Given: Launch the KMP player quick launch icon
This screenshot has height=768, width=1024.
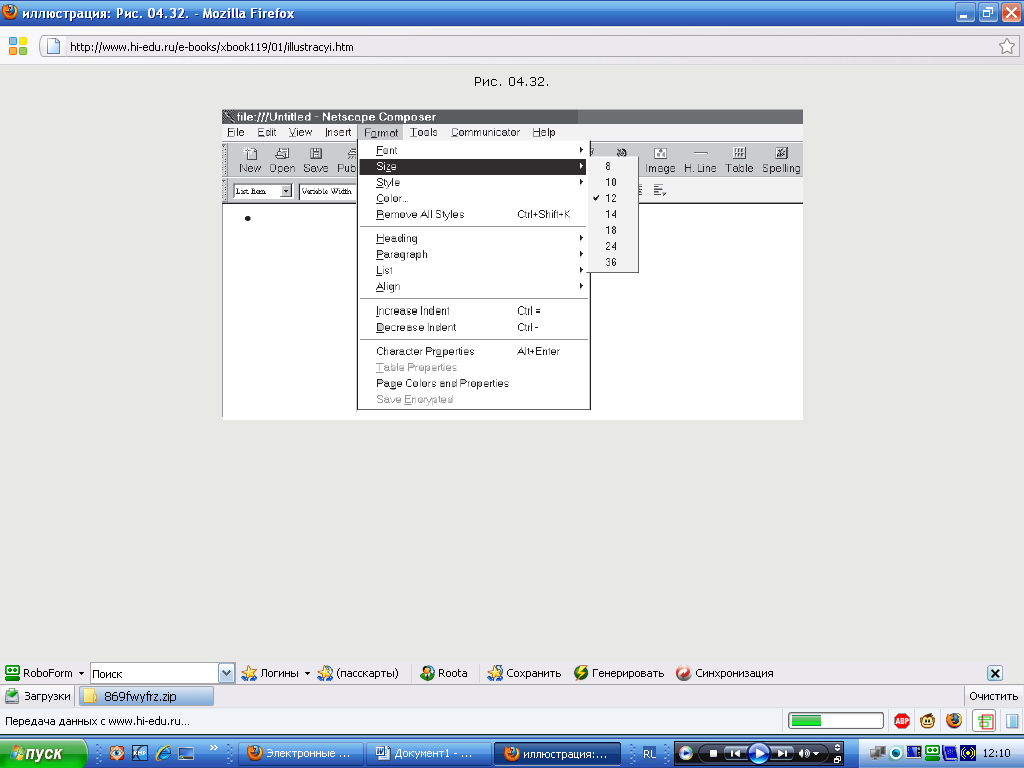Looking at the screenshot, I should click(x=140, y=753).
